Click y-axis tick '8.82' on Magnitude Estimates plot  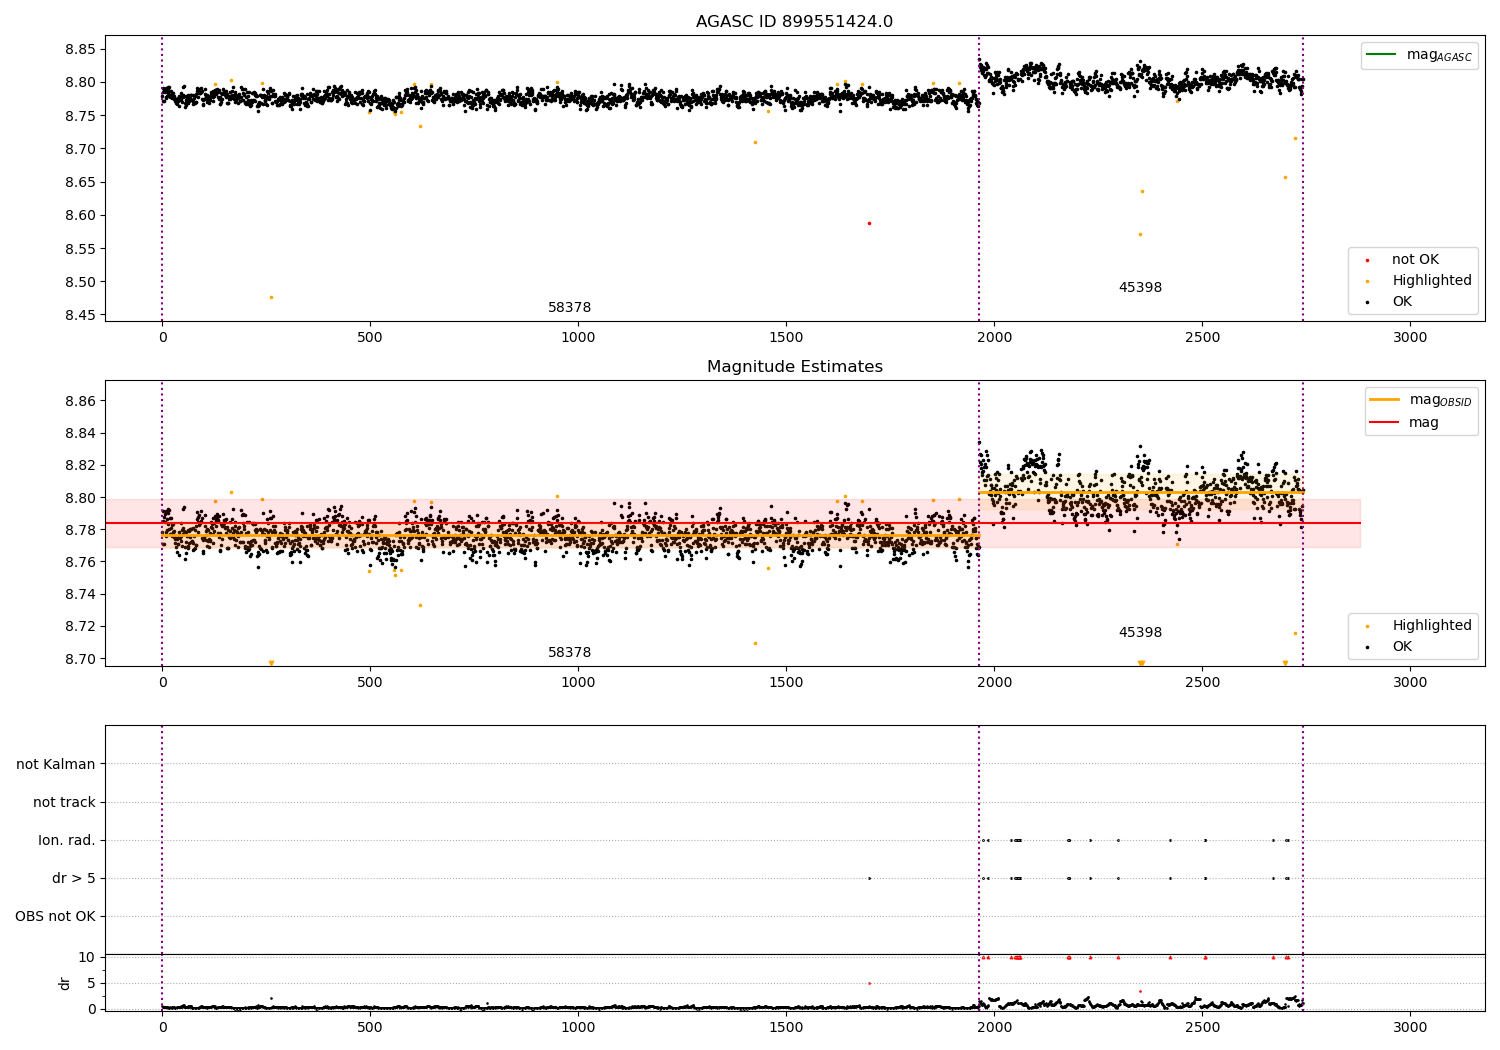click(79, 465)
